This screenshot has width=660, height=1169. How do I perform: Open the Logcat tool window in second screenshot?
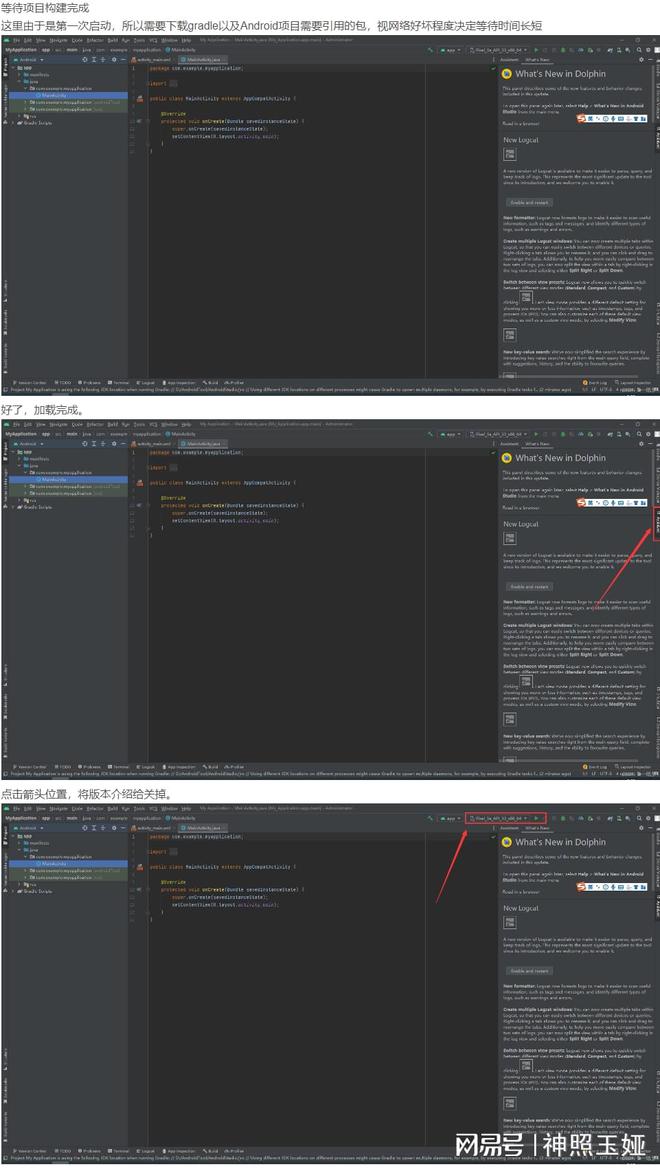(146, 766)
